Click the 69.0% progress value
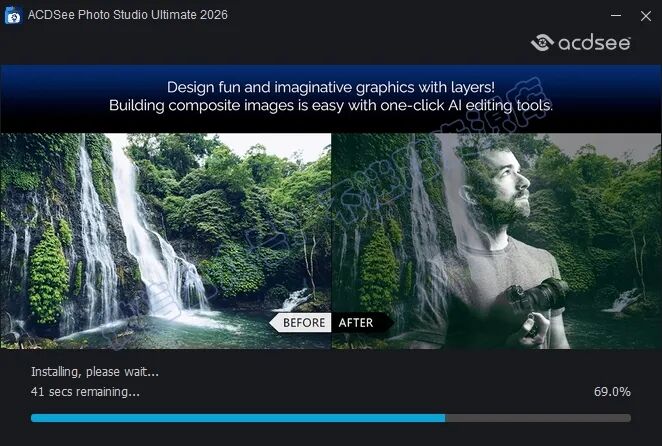662x446 pixels. [x=612, y=392]
